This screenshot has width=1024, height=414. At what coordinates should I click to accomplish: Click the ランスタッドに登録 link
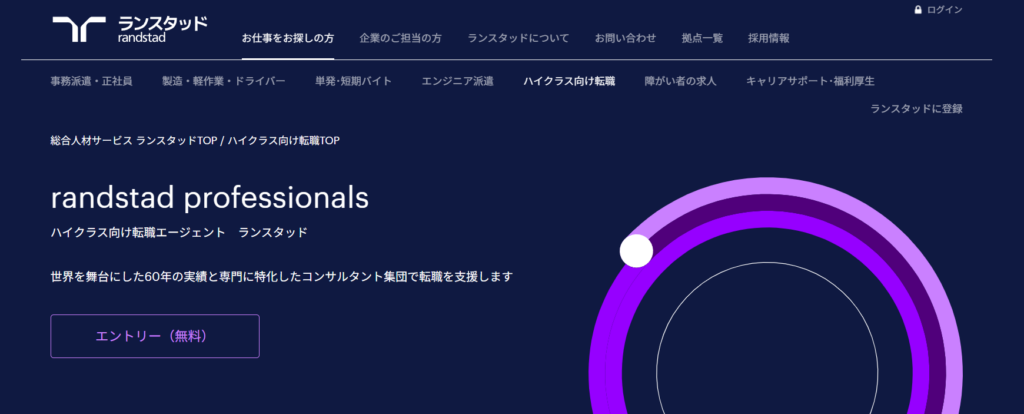point(916,108)
